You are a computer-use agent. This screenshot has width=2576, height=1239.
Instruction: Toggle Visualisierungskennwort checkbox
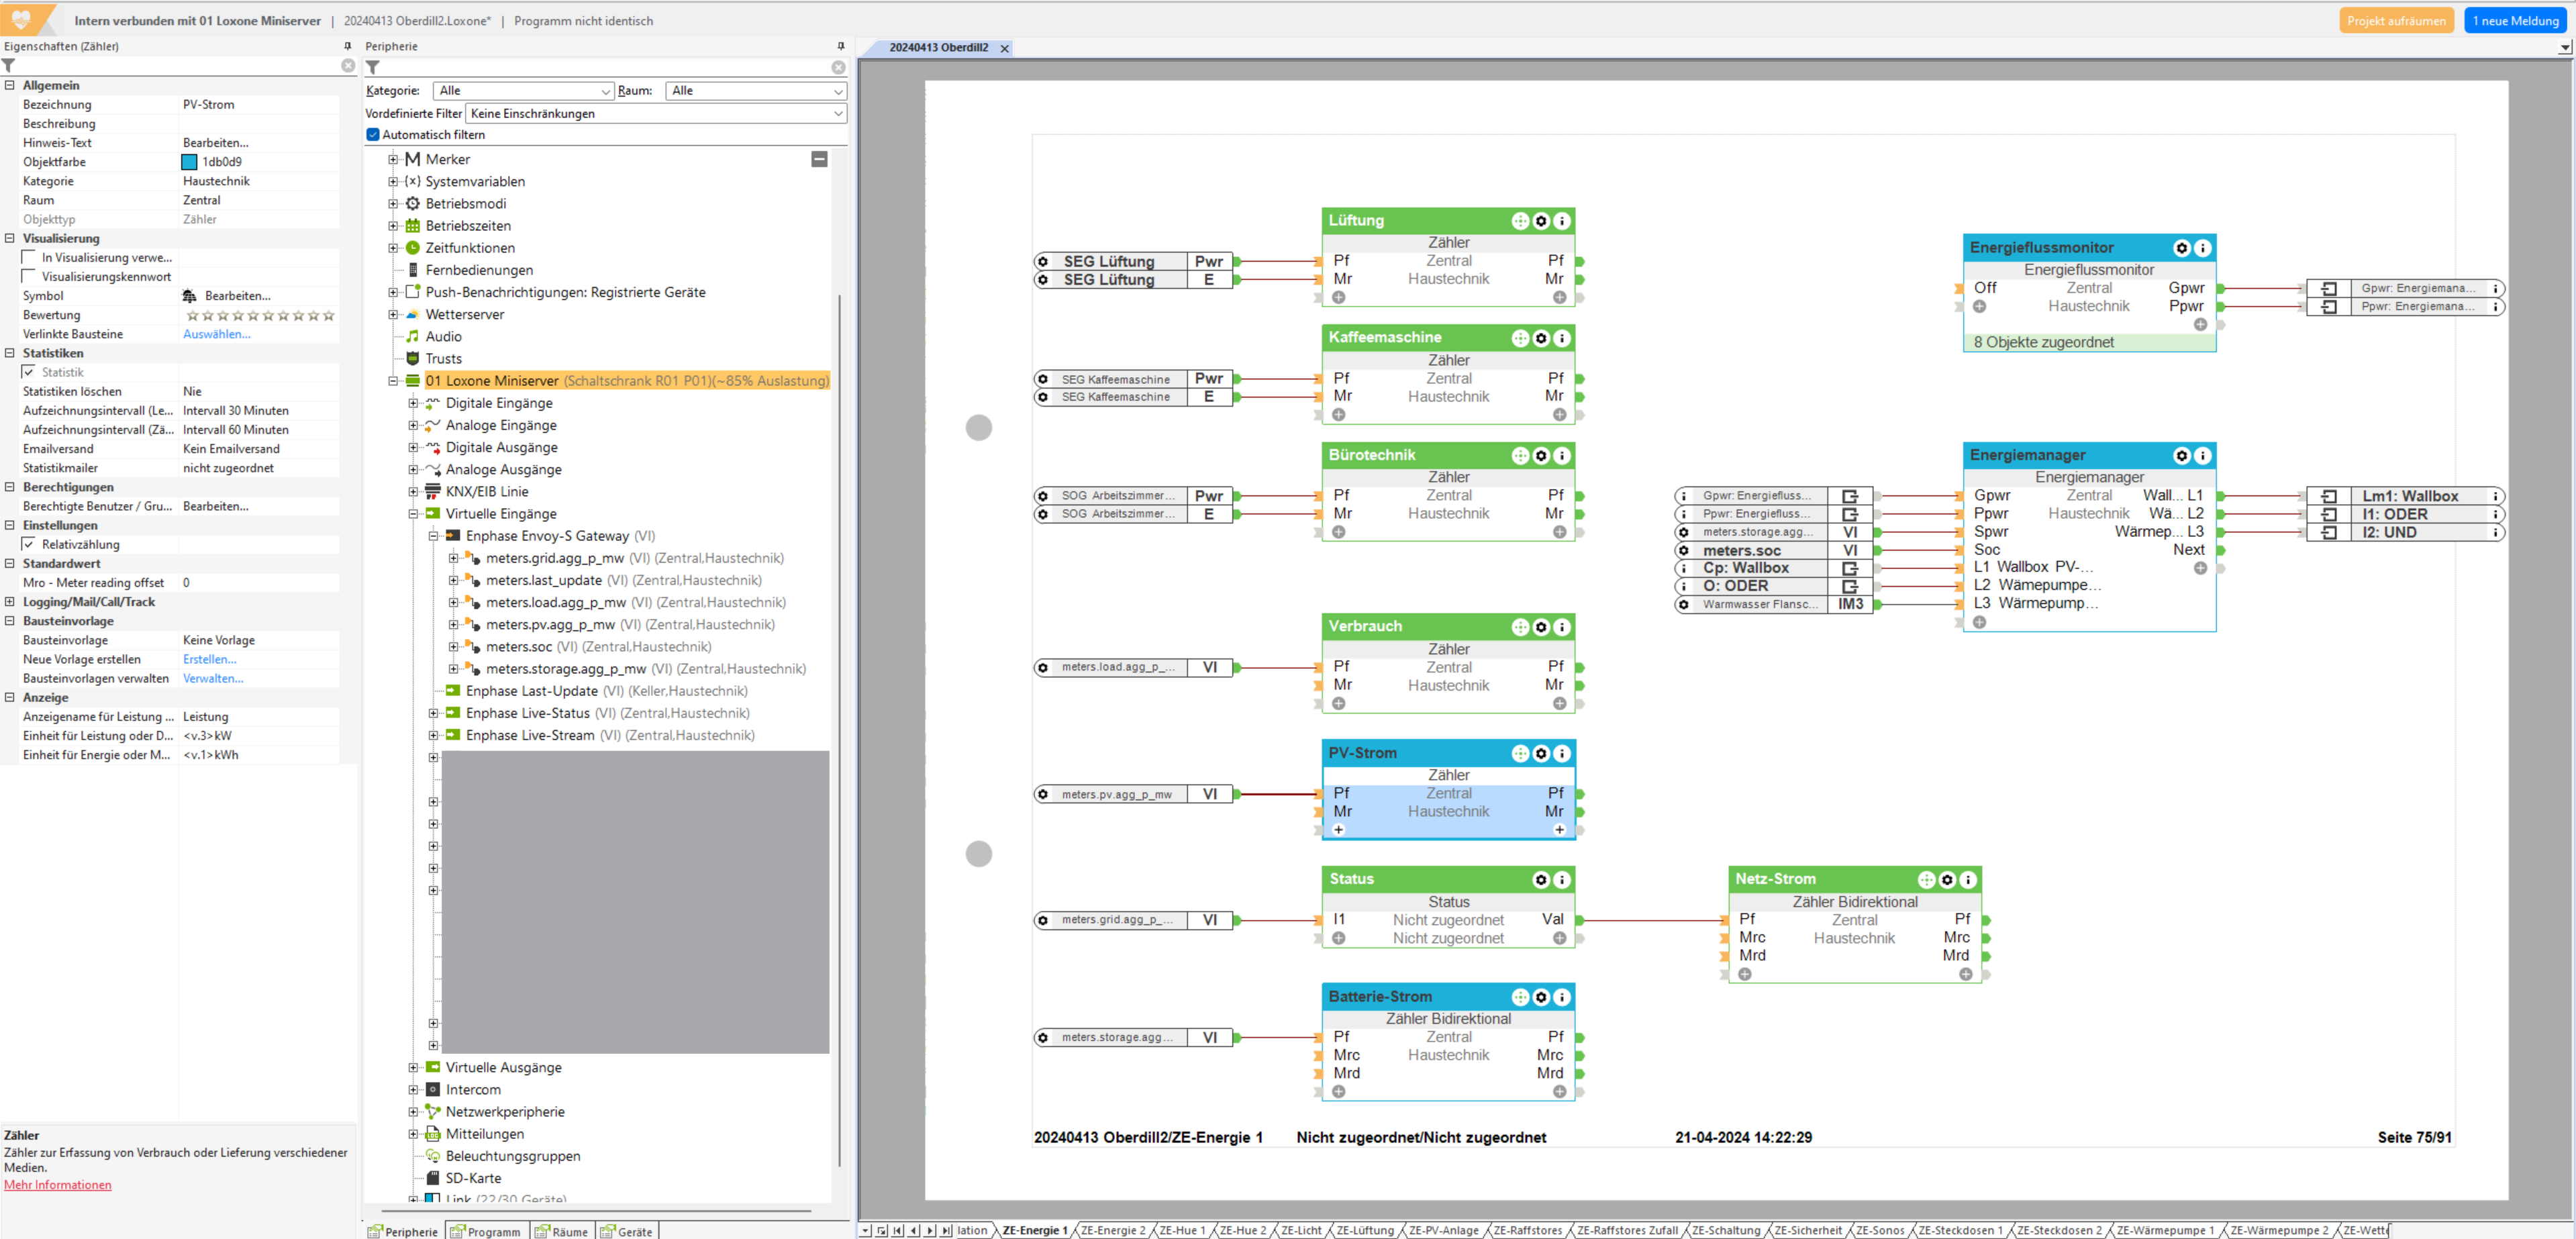pyautogui.click(x=29, y=277)
